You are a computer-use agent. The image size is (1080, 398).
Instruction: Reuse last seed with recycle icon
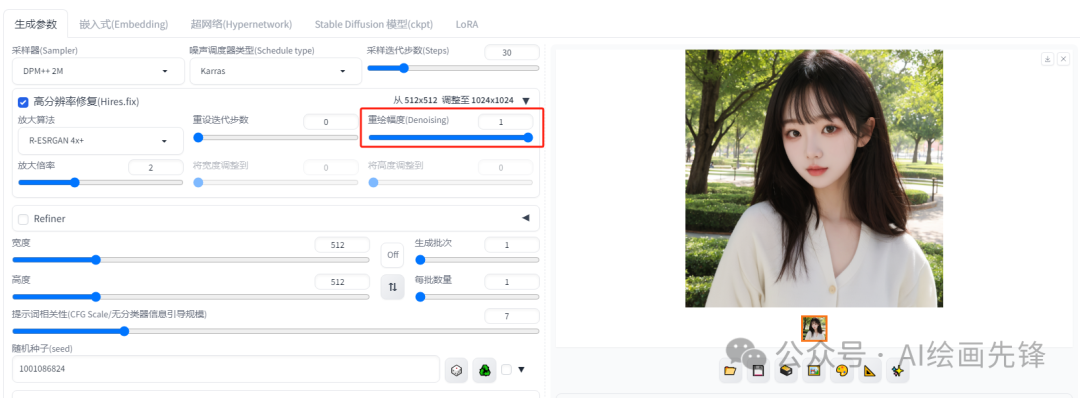point(484,370)
